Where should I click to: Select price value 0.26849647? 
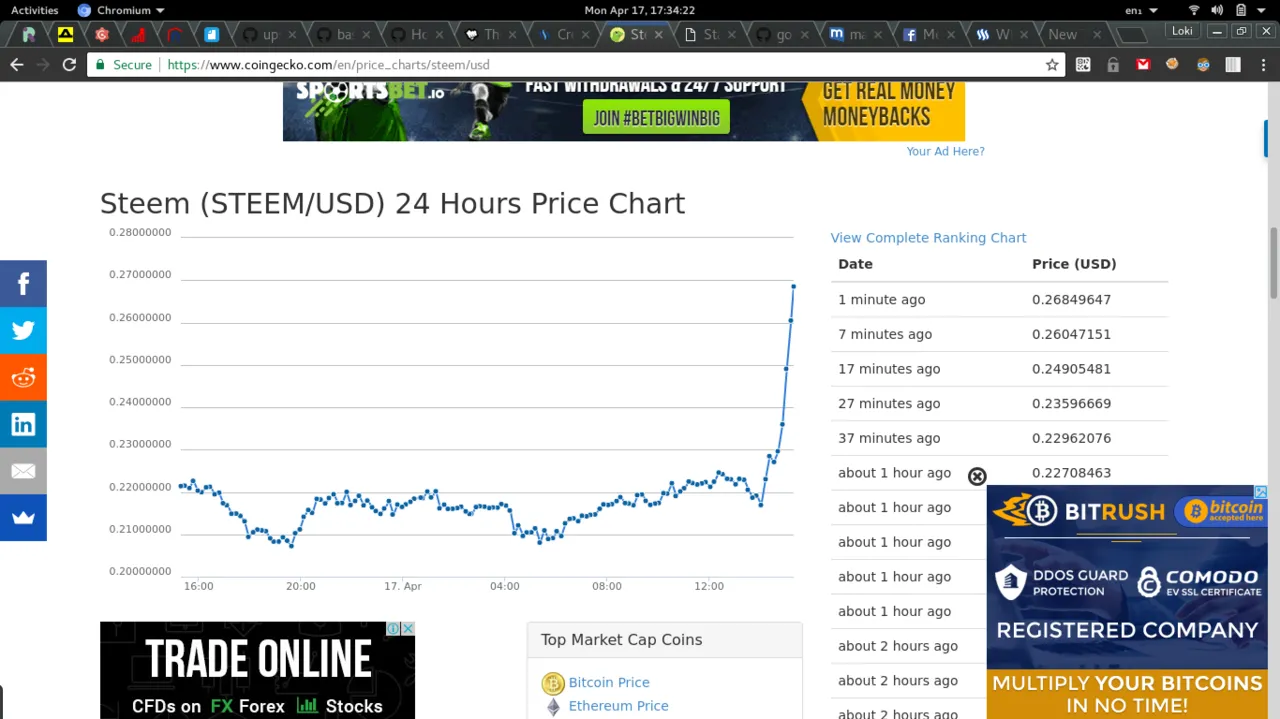(x=1071, y=299)
